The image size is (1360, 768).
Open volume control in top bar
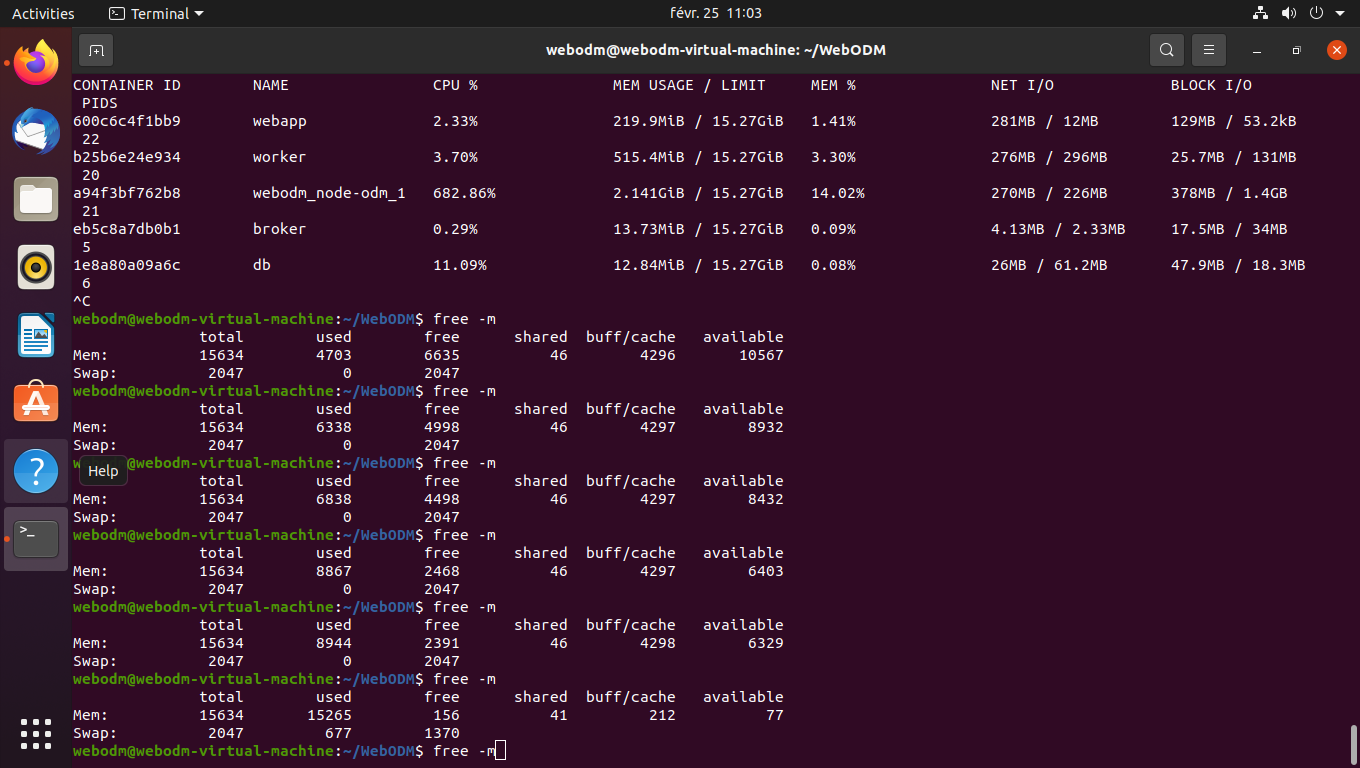click(x=1288, y=13)
